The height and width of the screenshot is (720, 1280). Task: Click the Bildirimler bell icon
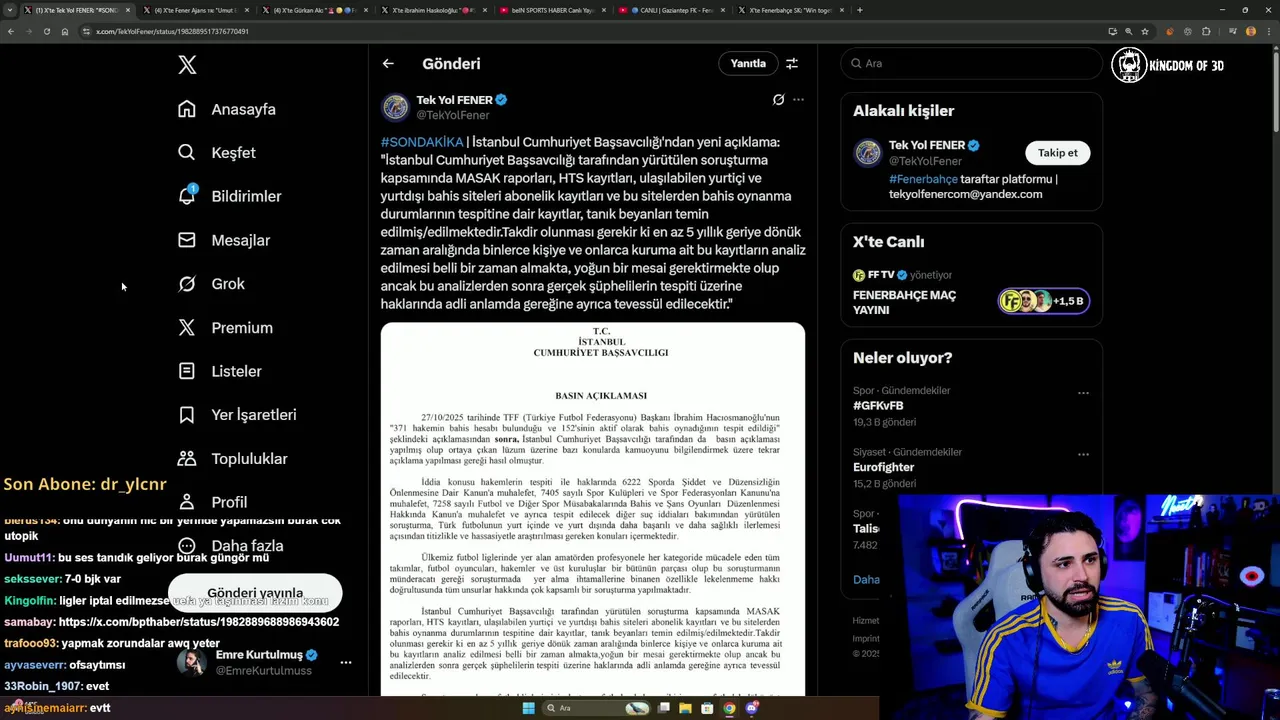[187, 196]
